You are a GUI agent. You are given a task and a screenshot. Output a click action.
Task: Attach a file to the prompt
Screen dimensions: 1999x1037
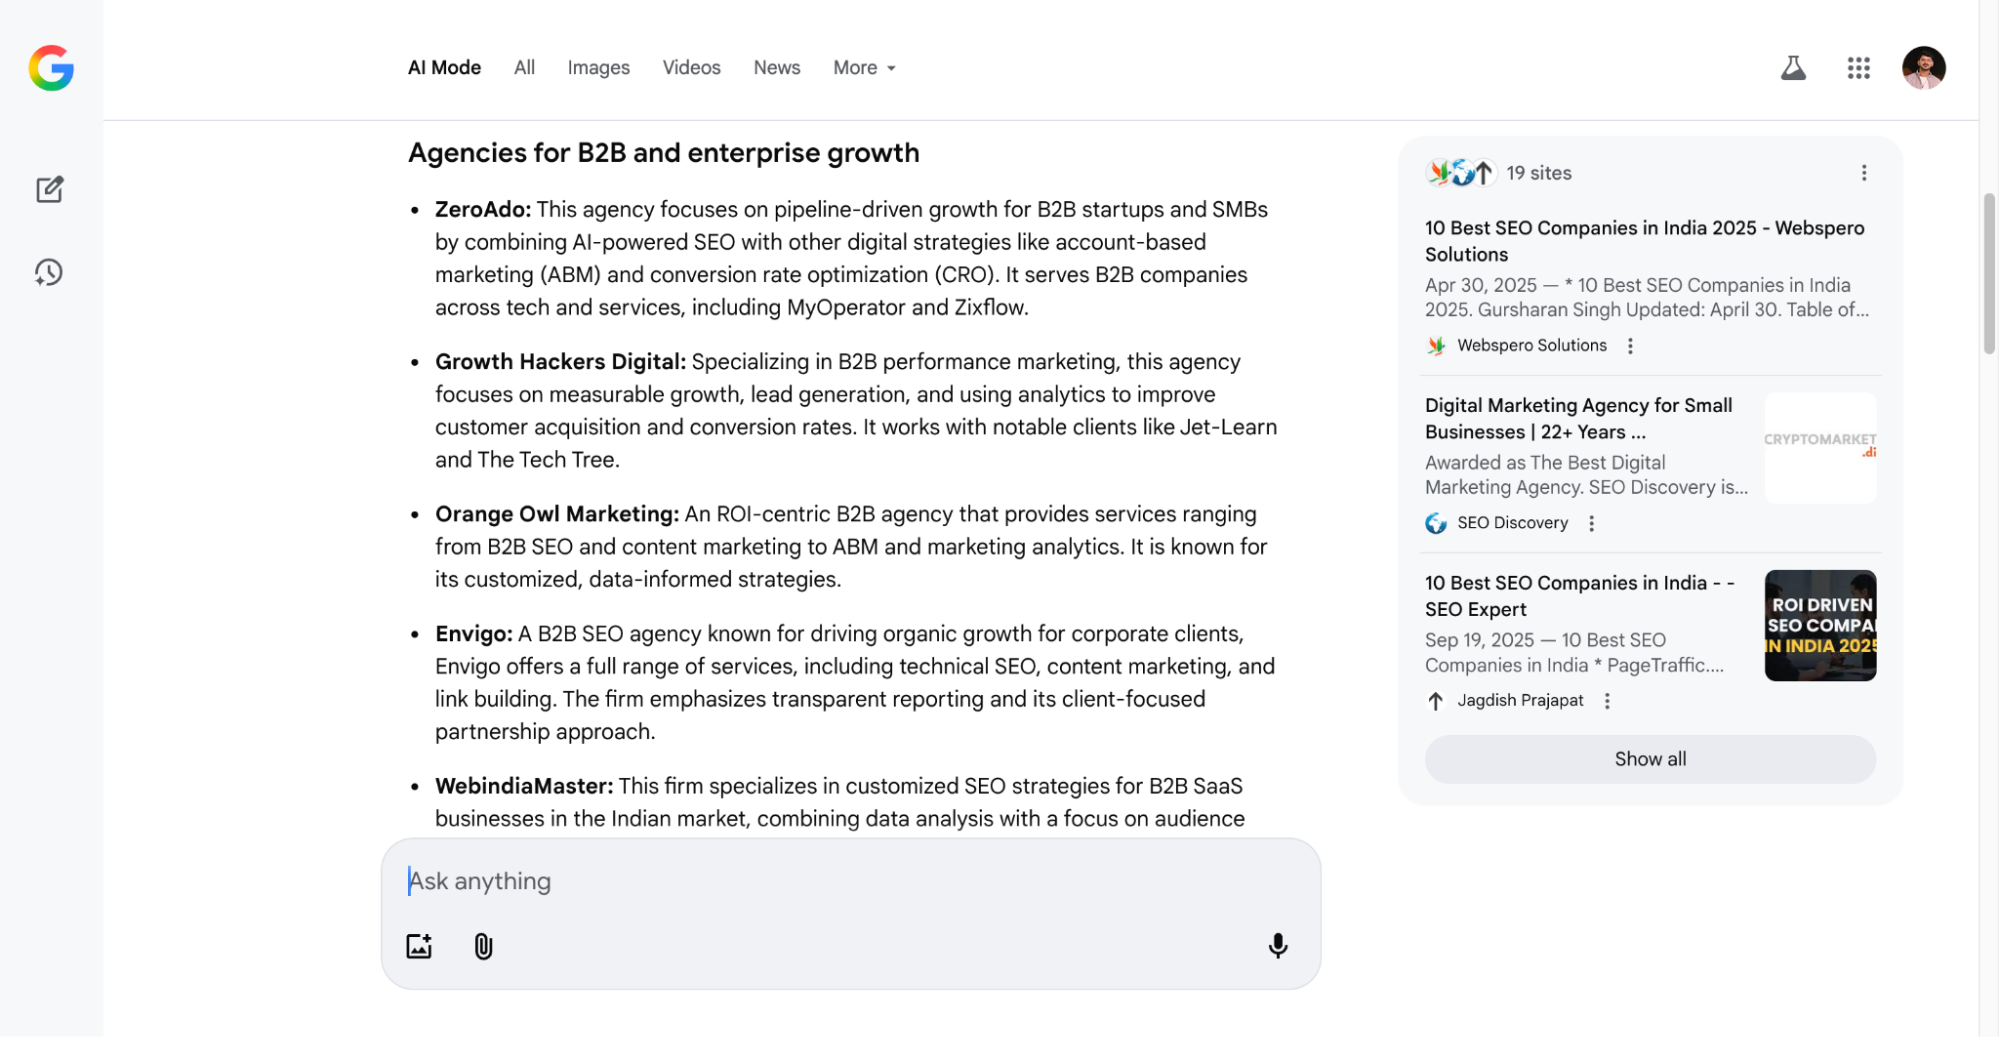pyautogui.click(x=483, y=946)
